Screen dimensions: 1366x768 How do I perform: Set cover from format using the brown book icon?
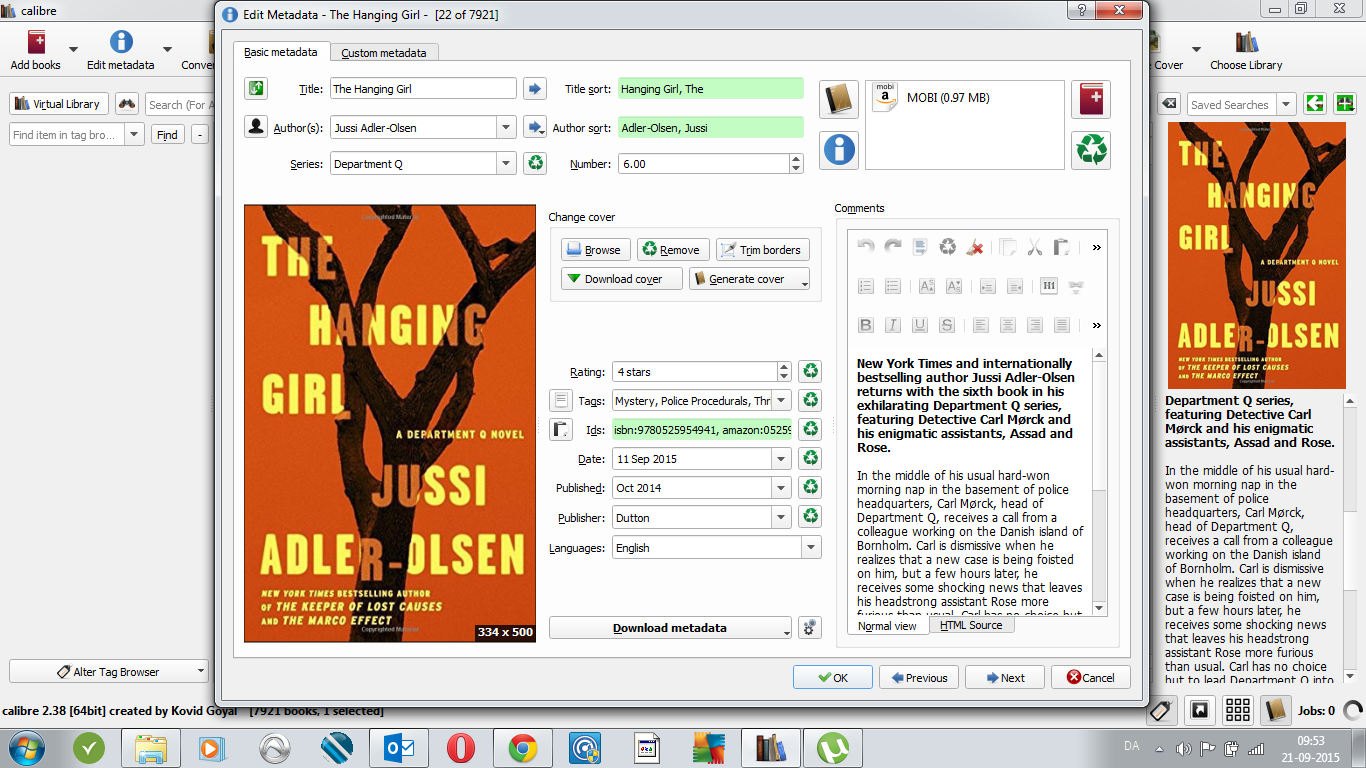[839, 100]
